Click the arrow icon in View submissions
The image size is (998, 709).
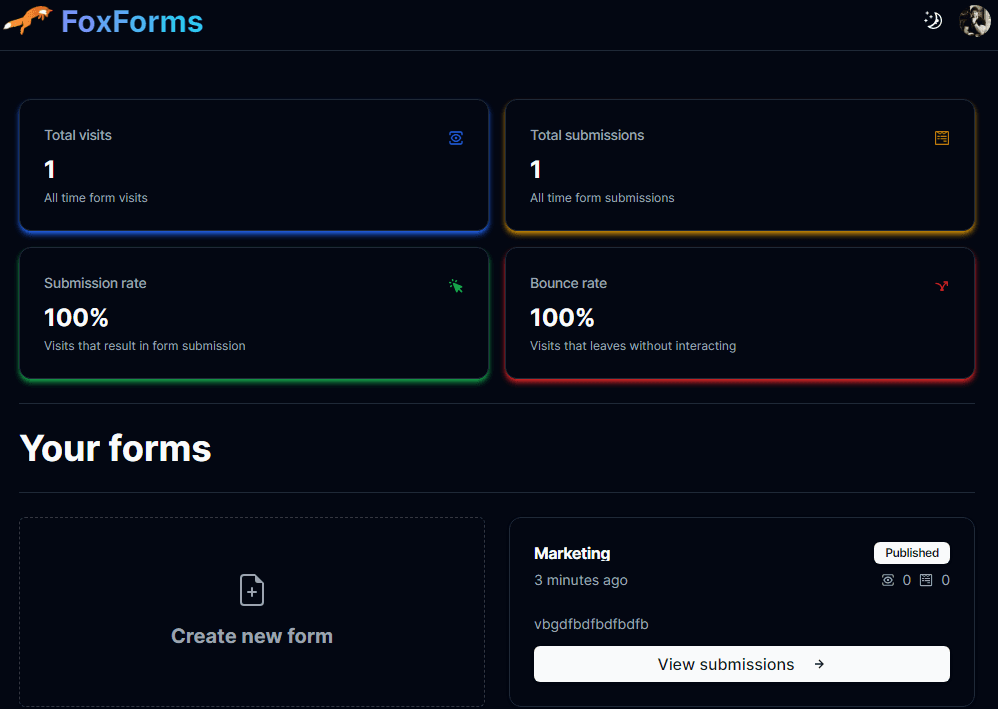click(819, 664)
